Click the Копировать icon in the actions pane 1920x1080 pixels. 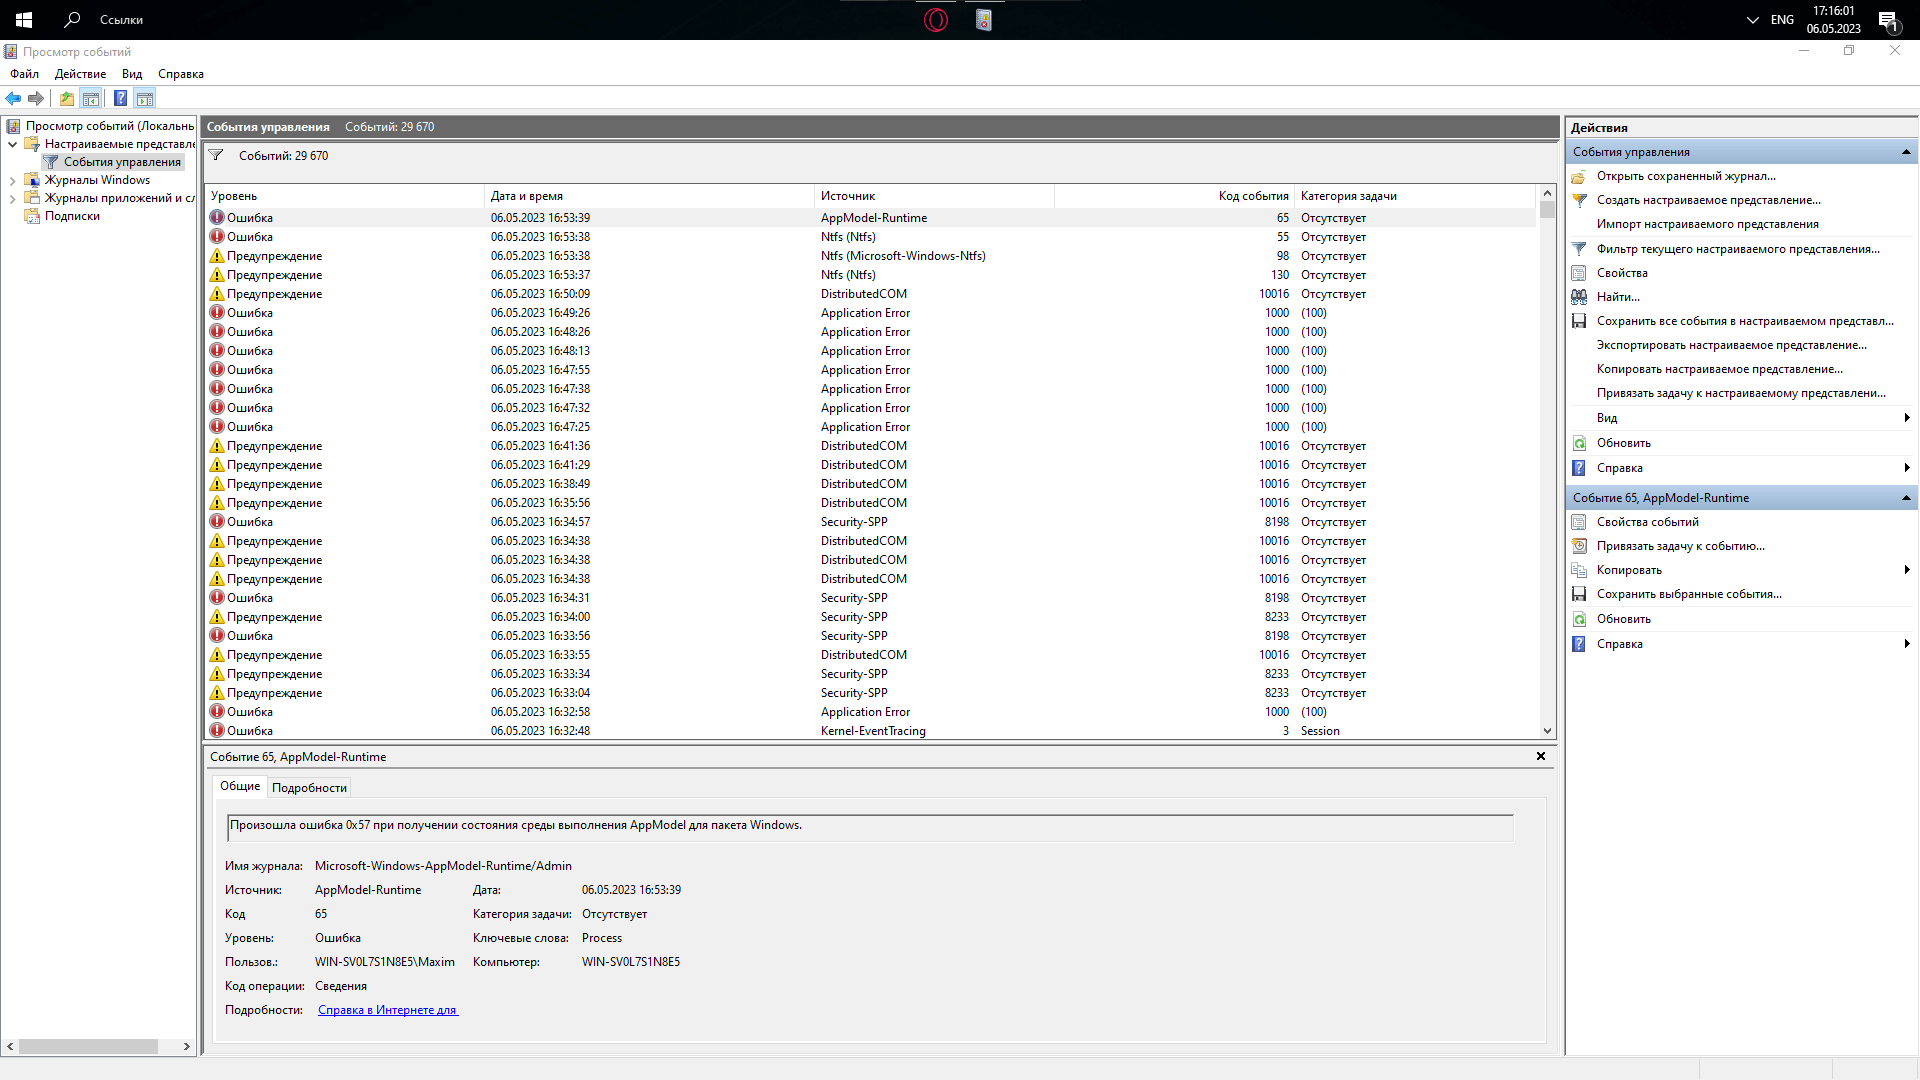pyautogui.click(x=1579, y=570)
